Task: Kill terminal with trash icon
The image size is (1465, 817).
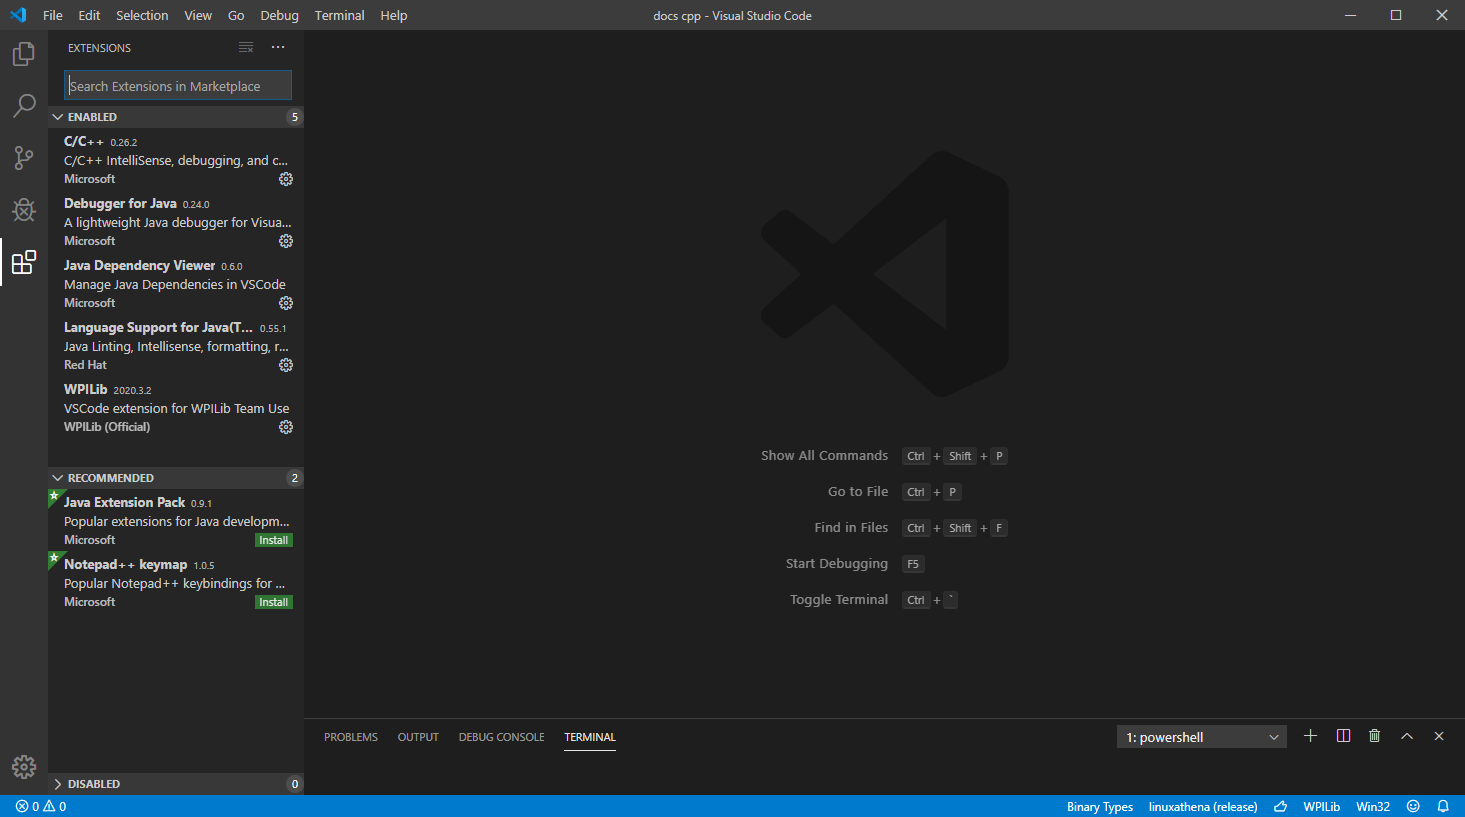Action: pyautogui.click(x=1375, y=736)
